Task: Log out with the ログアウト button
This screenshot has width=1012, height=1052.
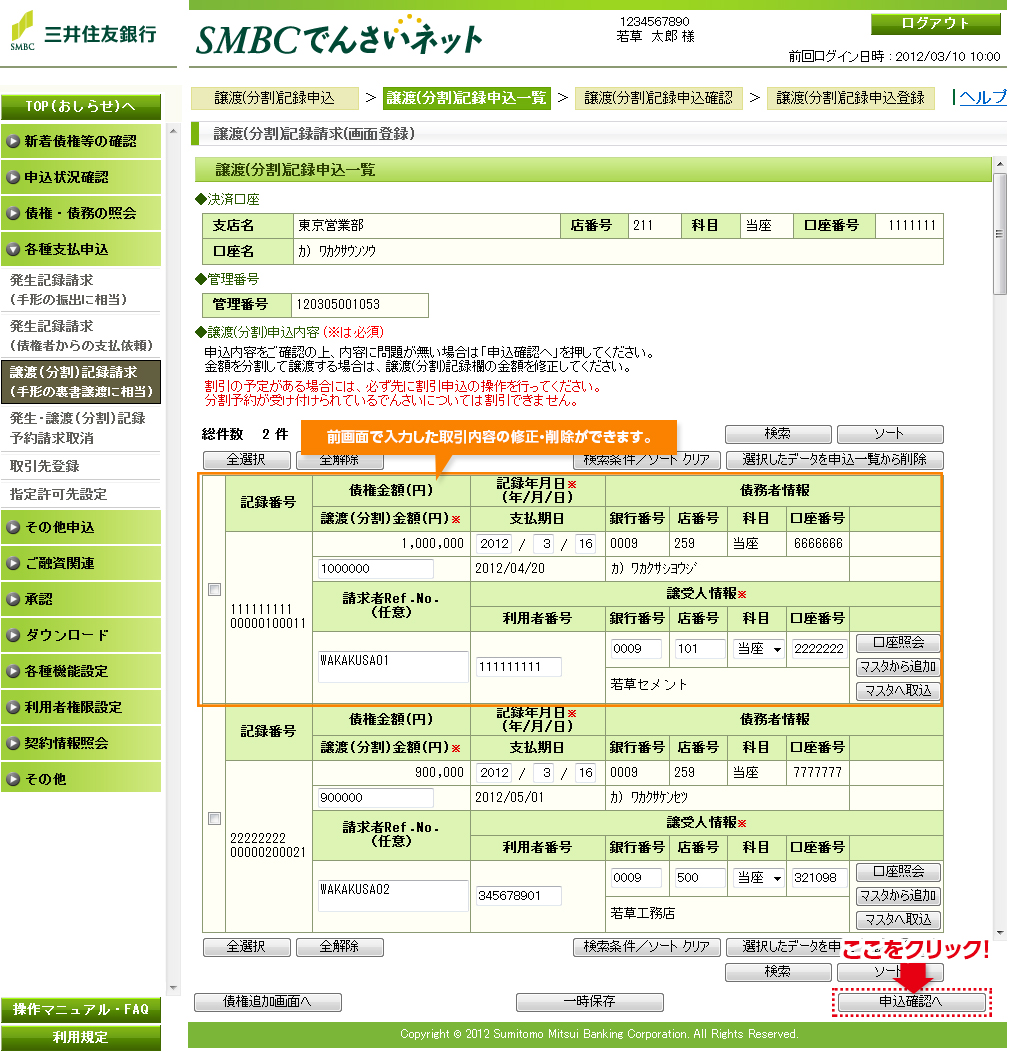Action: point(935,24)
